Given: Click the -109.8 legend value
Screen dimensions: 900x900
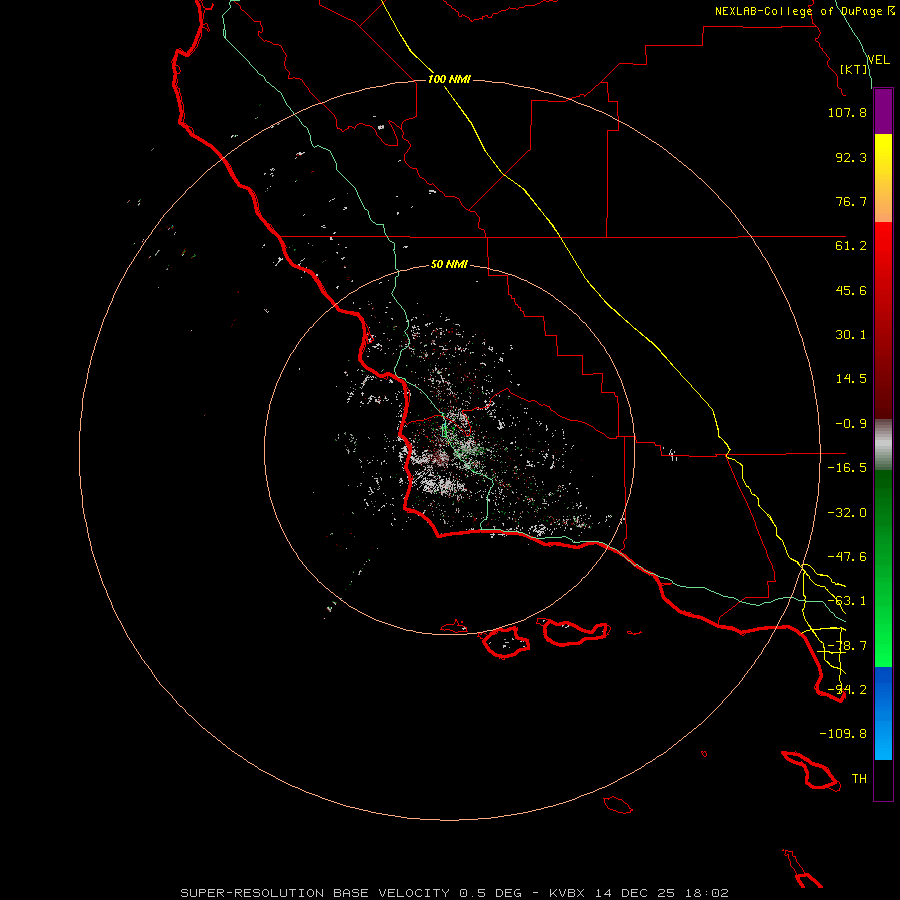Looking at the screenshot, I should coord(843,734).
